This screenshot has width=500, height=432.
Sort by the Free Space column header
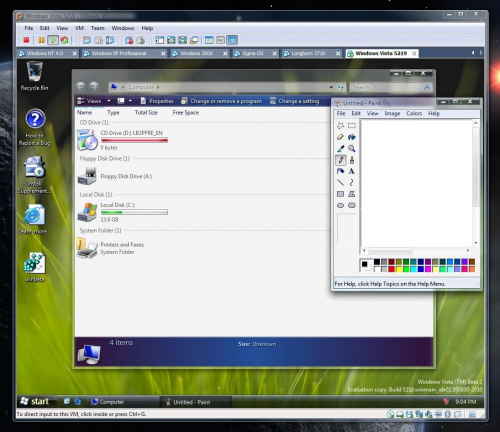[x=186, y=113]
